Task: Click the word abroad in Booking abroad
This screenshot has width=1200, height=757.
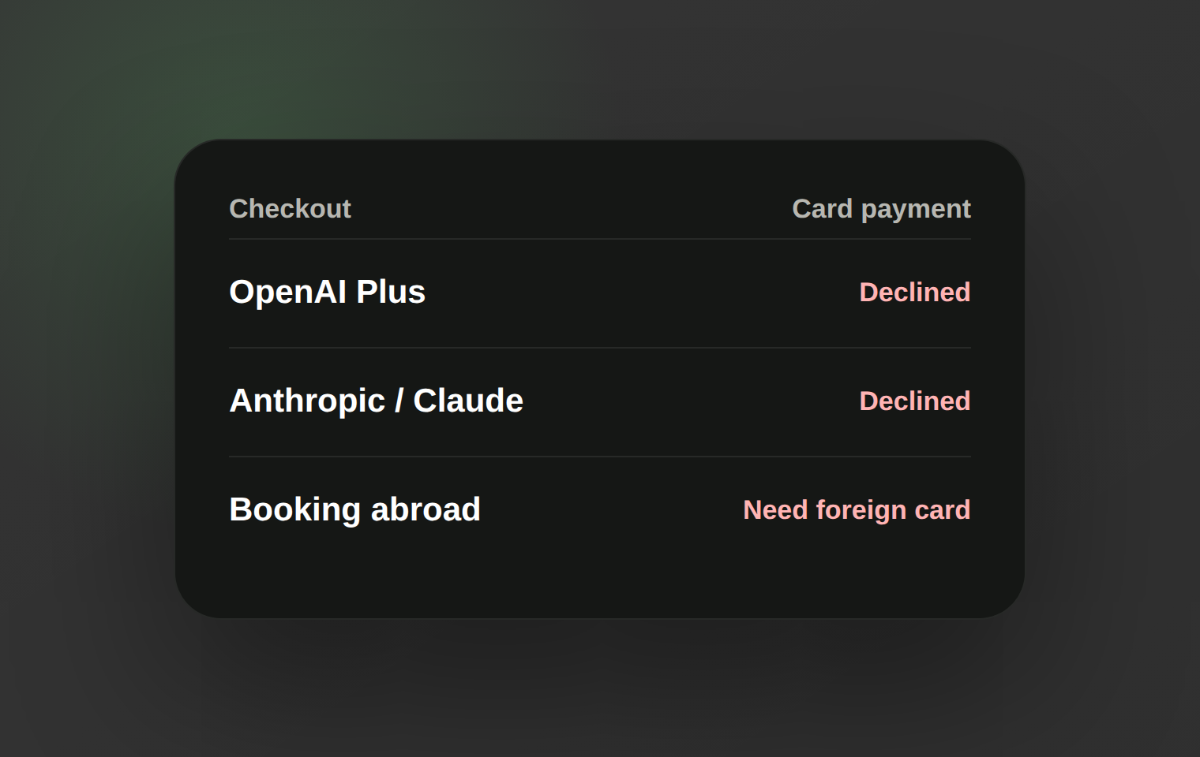Action: point(426,510)
